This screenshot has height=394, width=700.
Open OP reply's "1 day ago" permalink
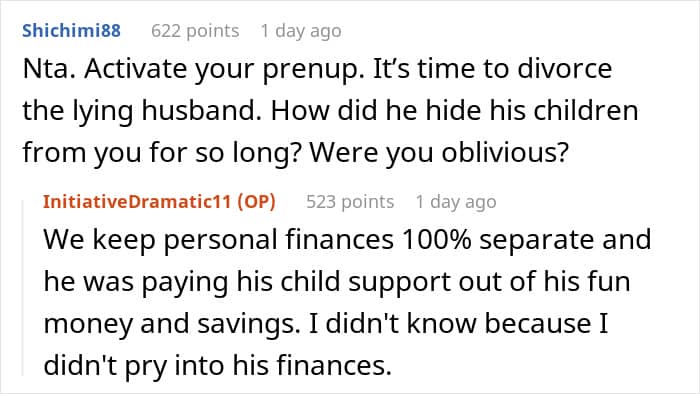tap(456, 202)
